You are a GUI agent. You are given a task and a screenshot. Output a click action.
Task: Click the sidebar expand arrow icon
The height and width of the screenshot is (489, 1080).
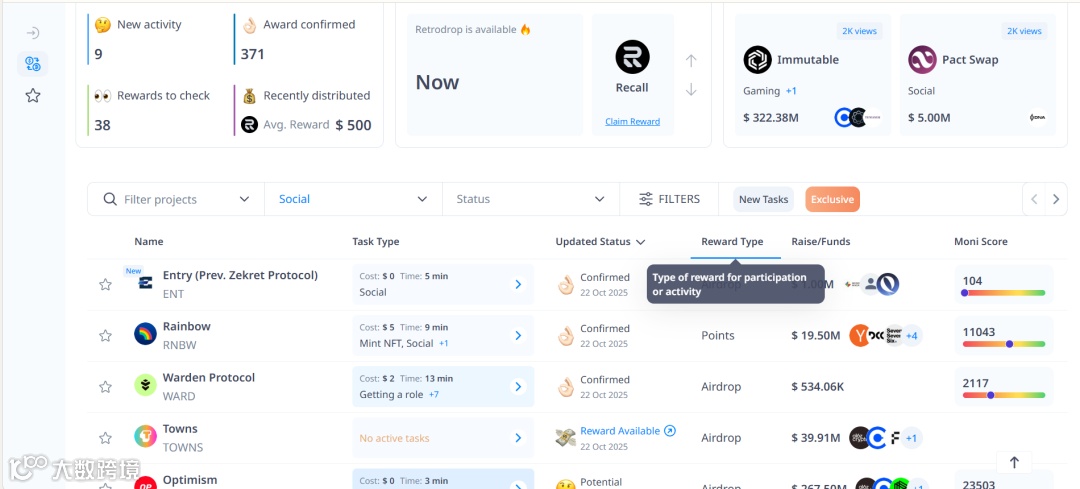(33, 33)
